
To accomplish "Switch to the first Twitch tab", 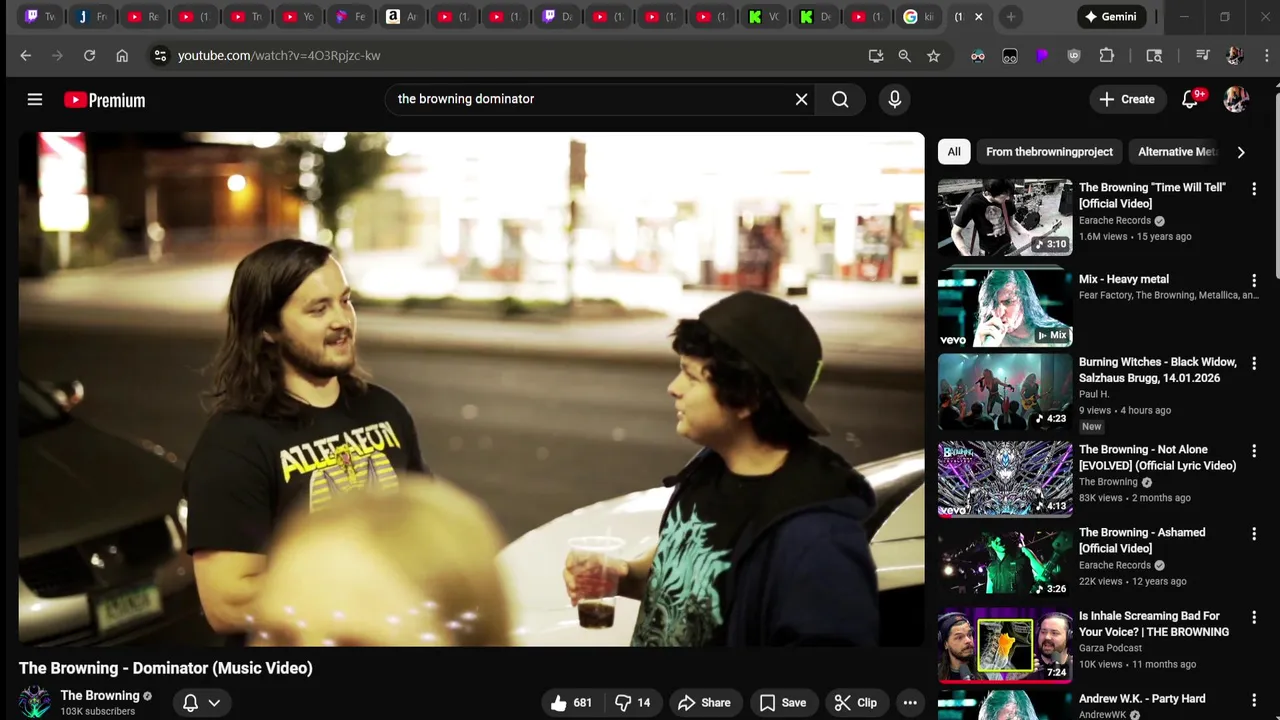I will pyautogui.click(x=41, y=17).
